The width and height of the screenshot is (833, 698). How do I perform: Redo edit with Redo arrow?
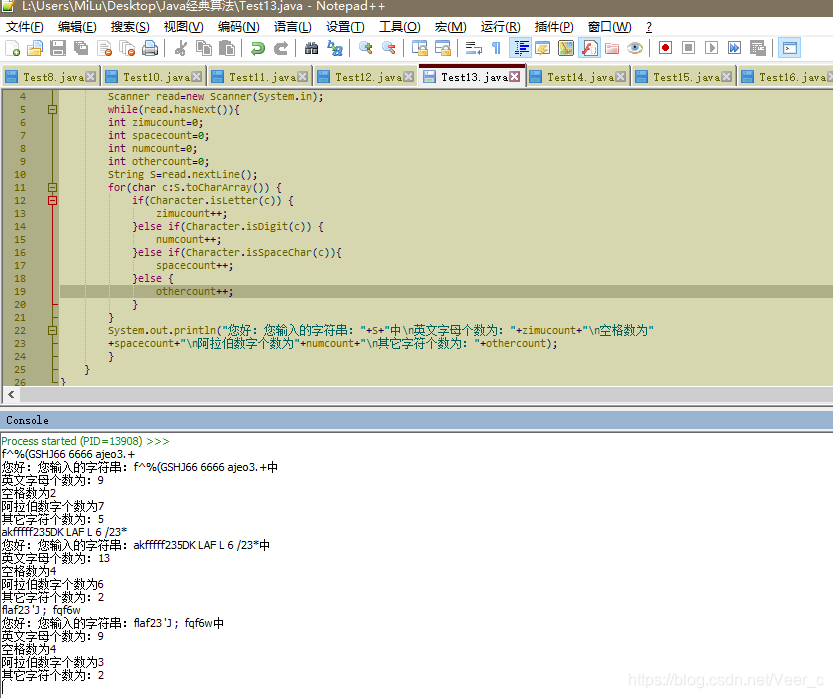(x=280, y=48)
